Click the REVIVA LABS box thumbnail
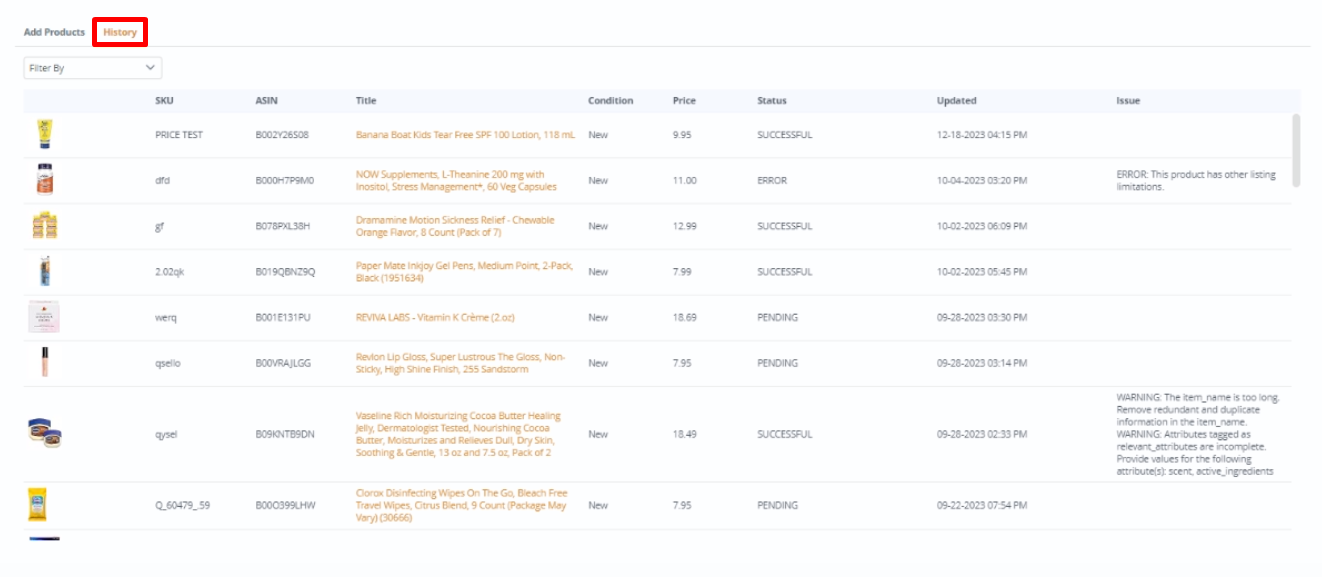Viewport: 1322px width, 577px height. [x=45, y=316]
